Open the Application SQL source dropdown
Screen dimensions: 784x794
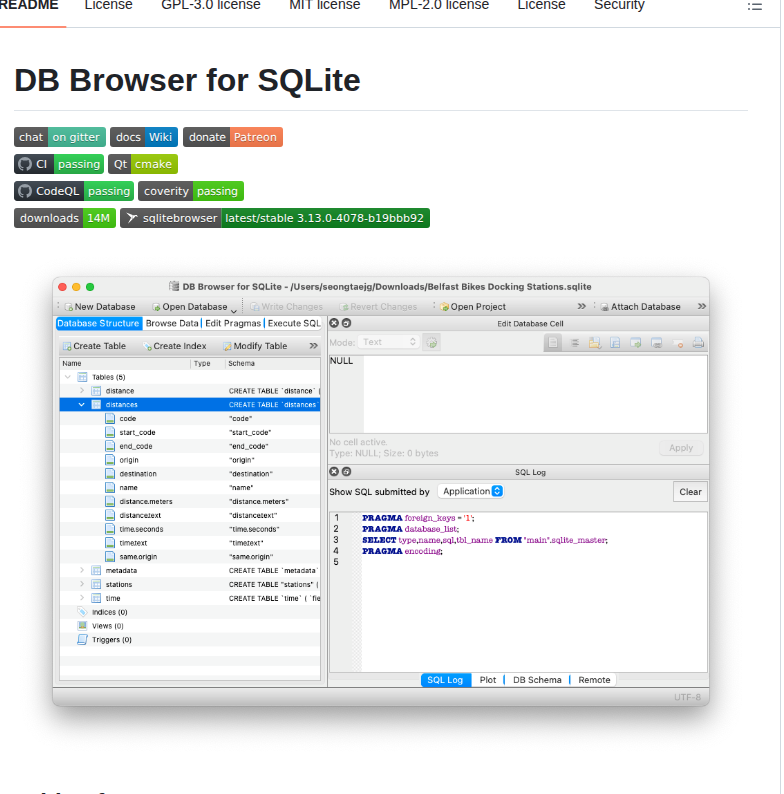[471, 491]
